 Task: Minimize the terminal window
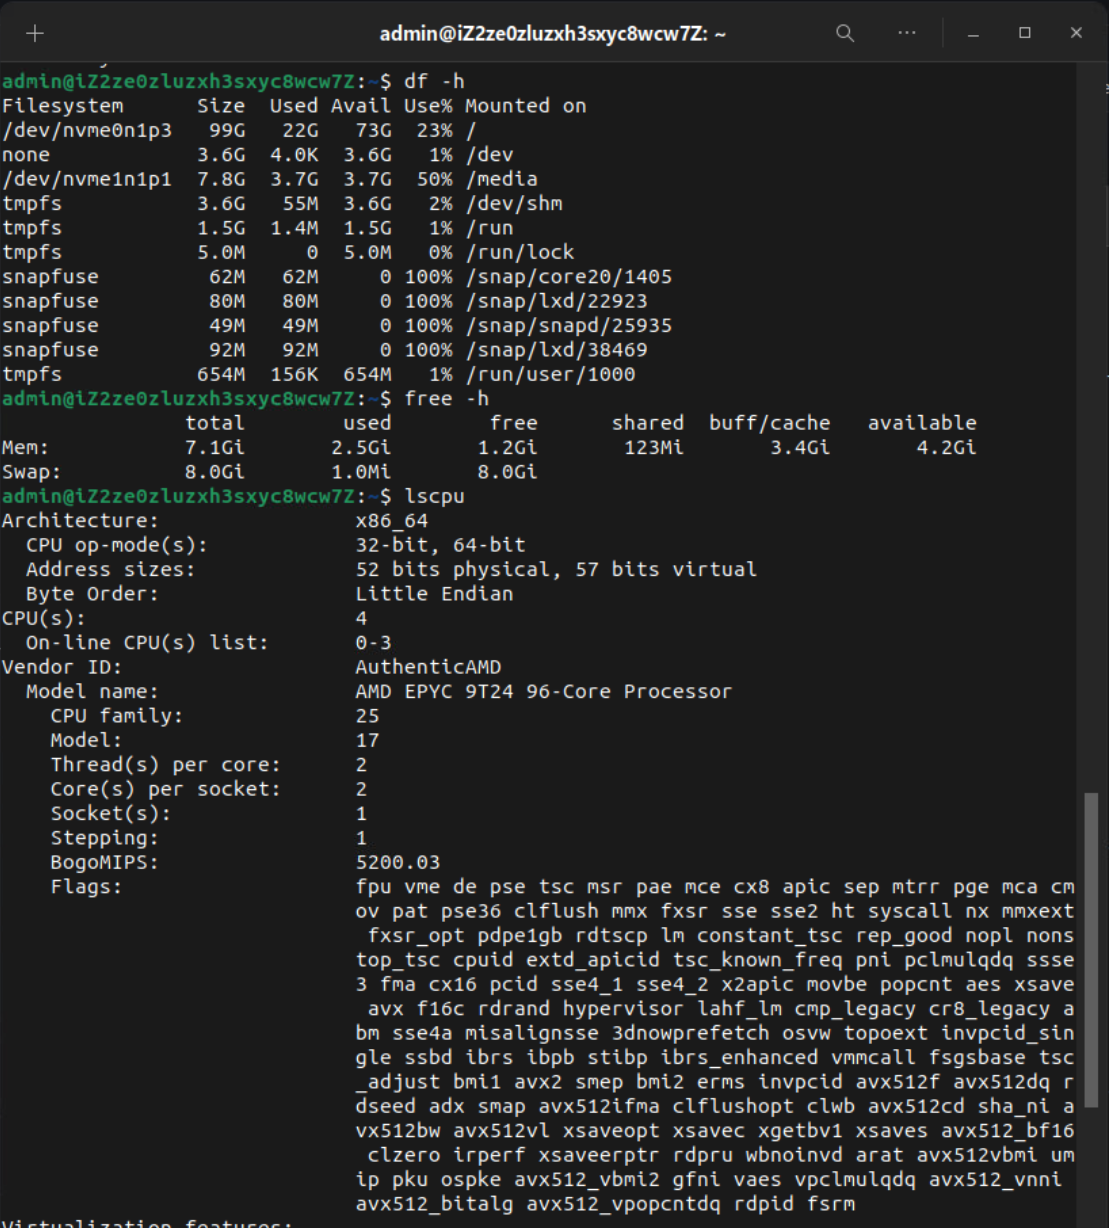pos(974,33)
